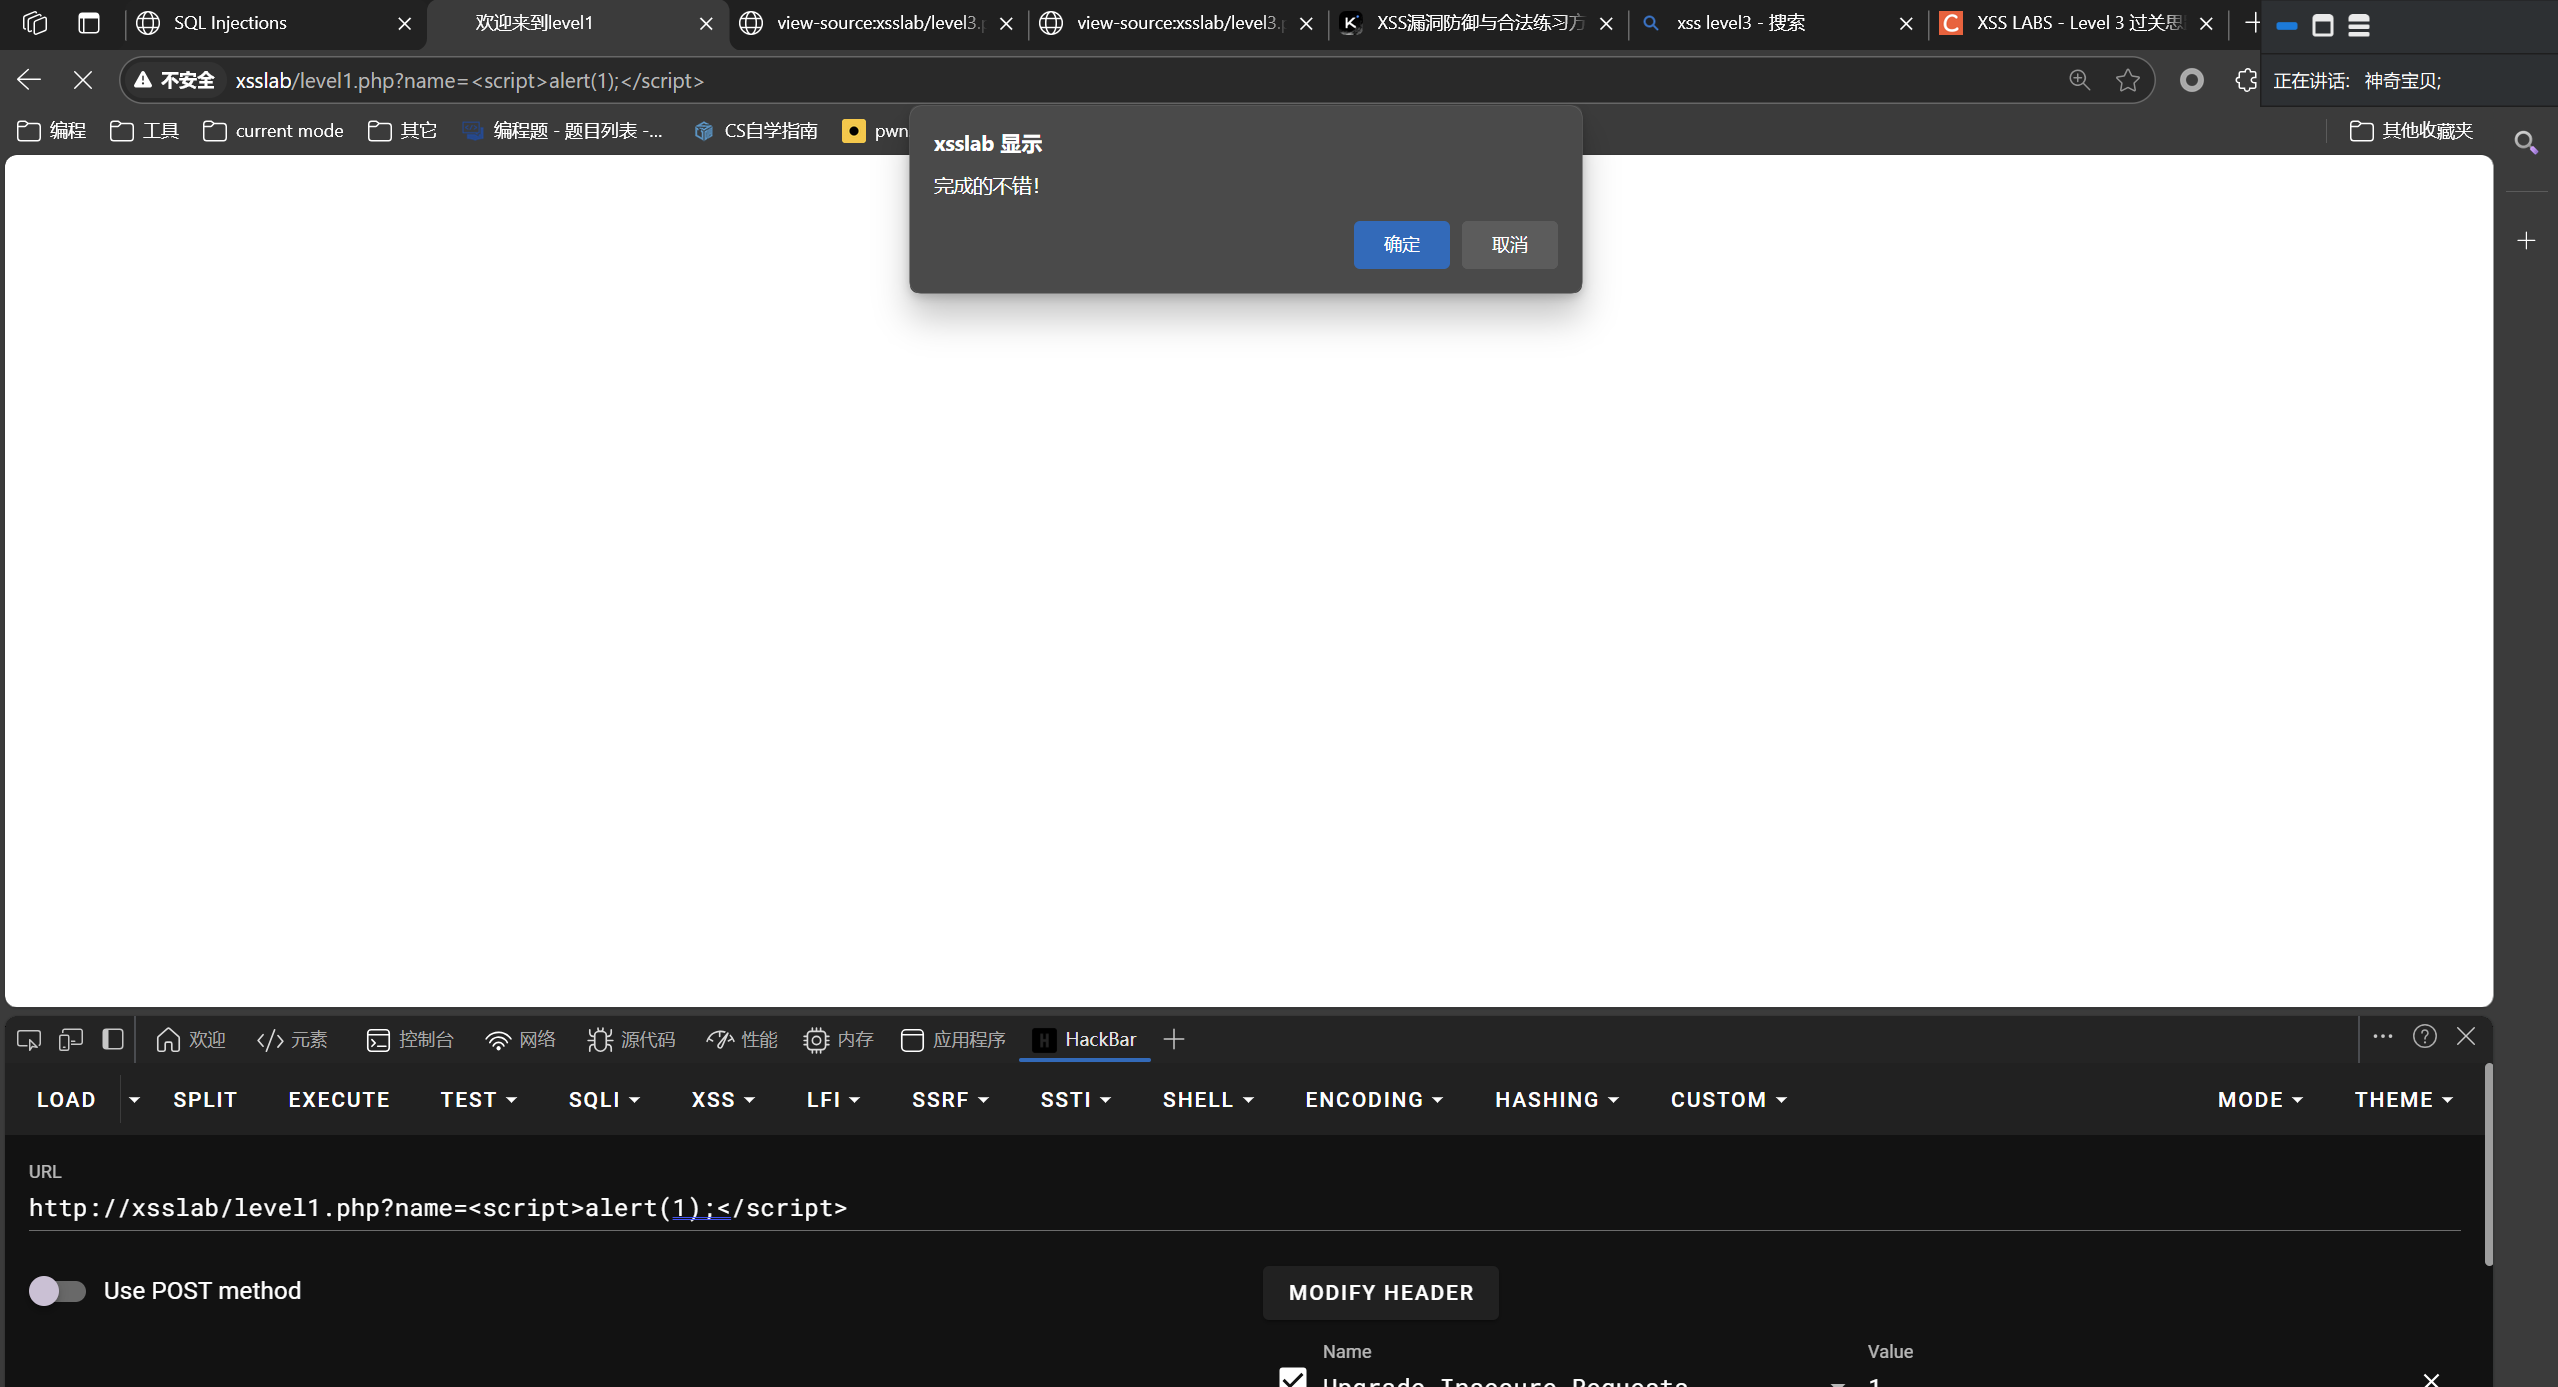The width and height of the screenshot is (2558, 1387).
Task: Click the browser back arrow
Action: 29,80
